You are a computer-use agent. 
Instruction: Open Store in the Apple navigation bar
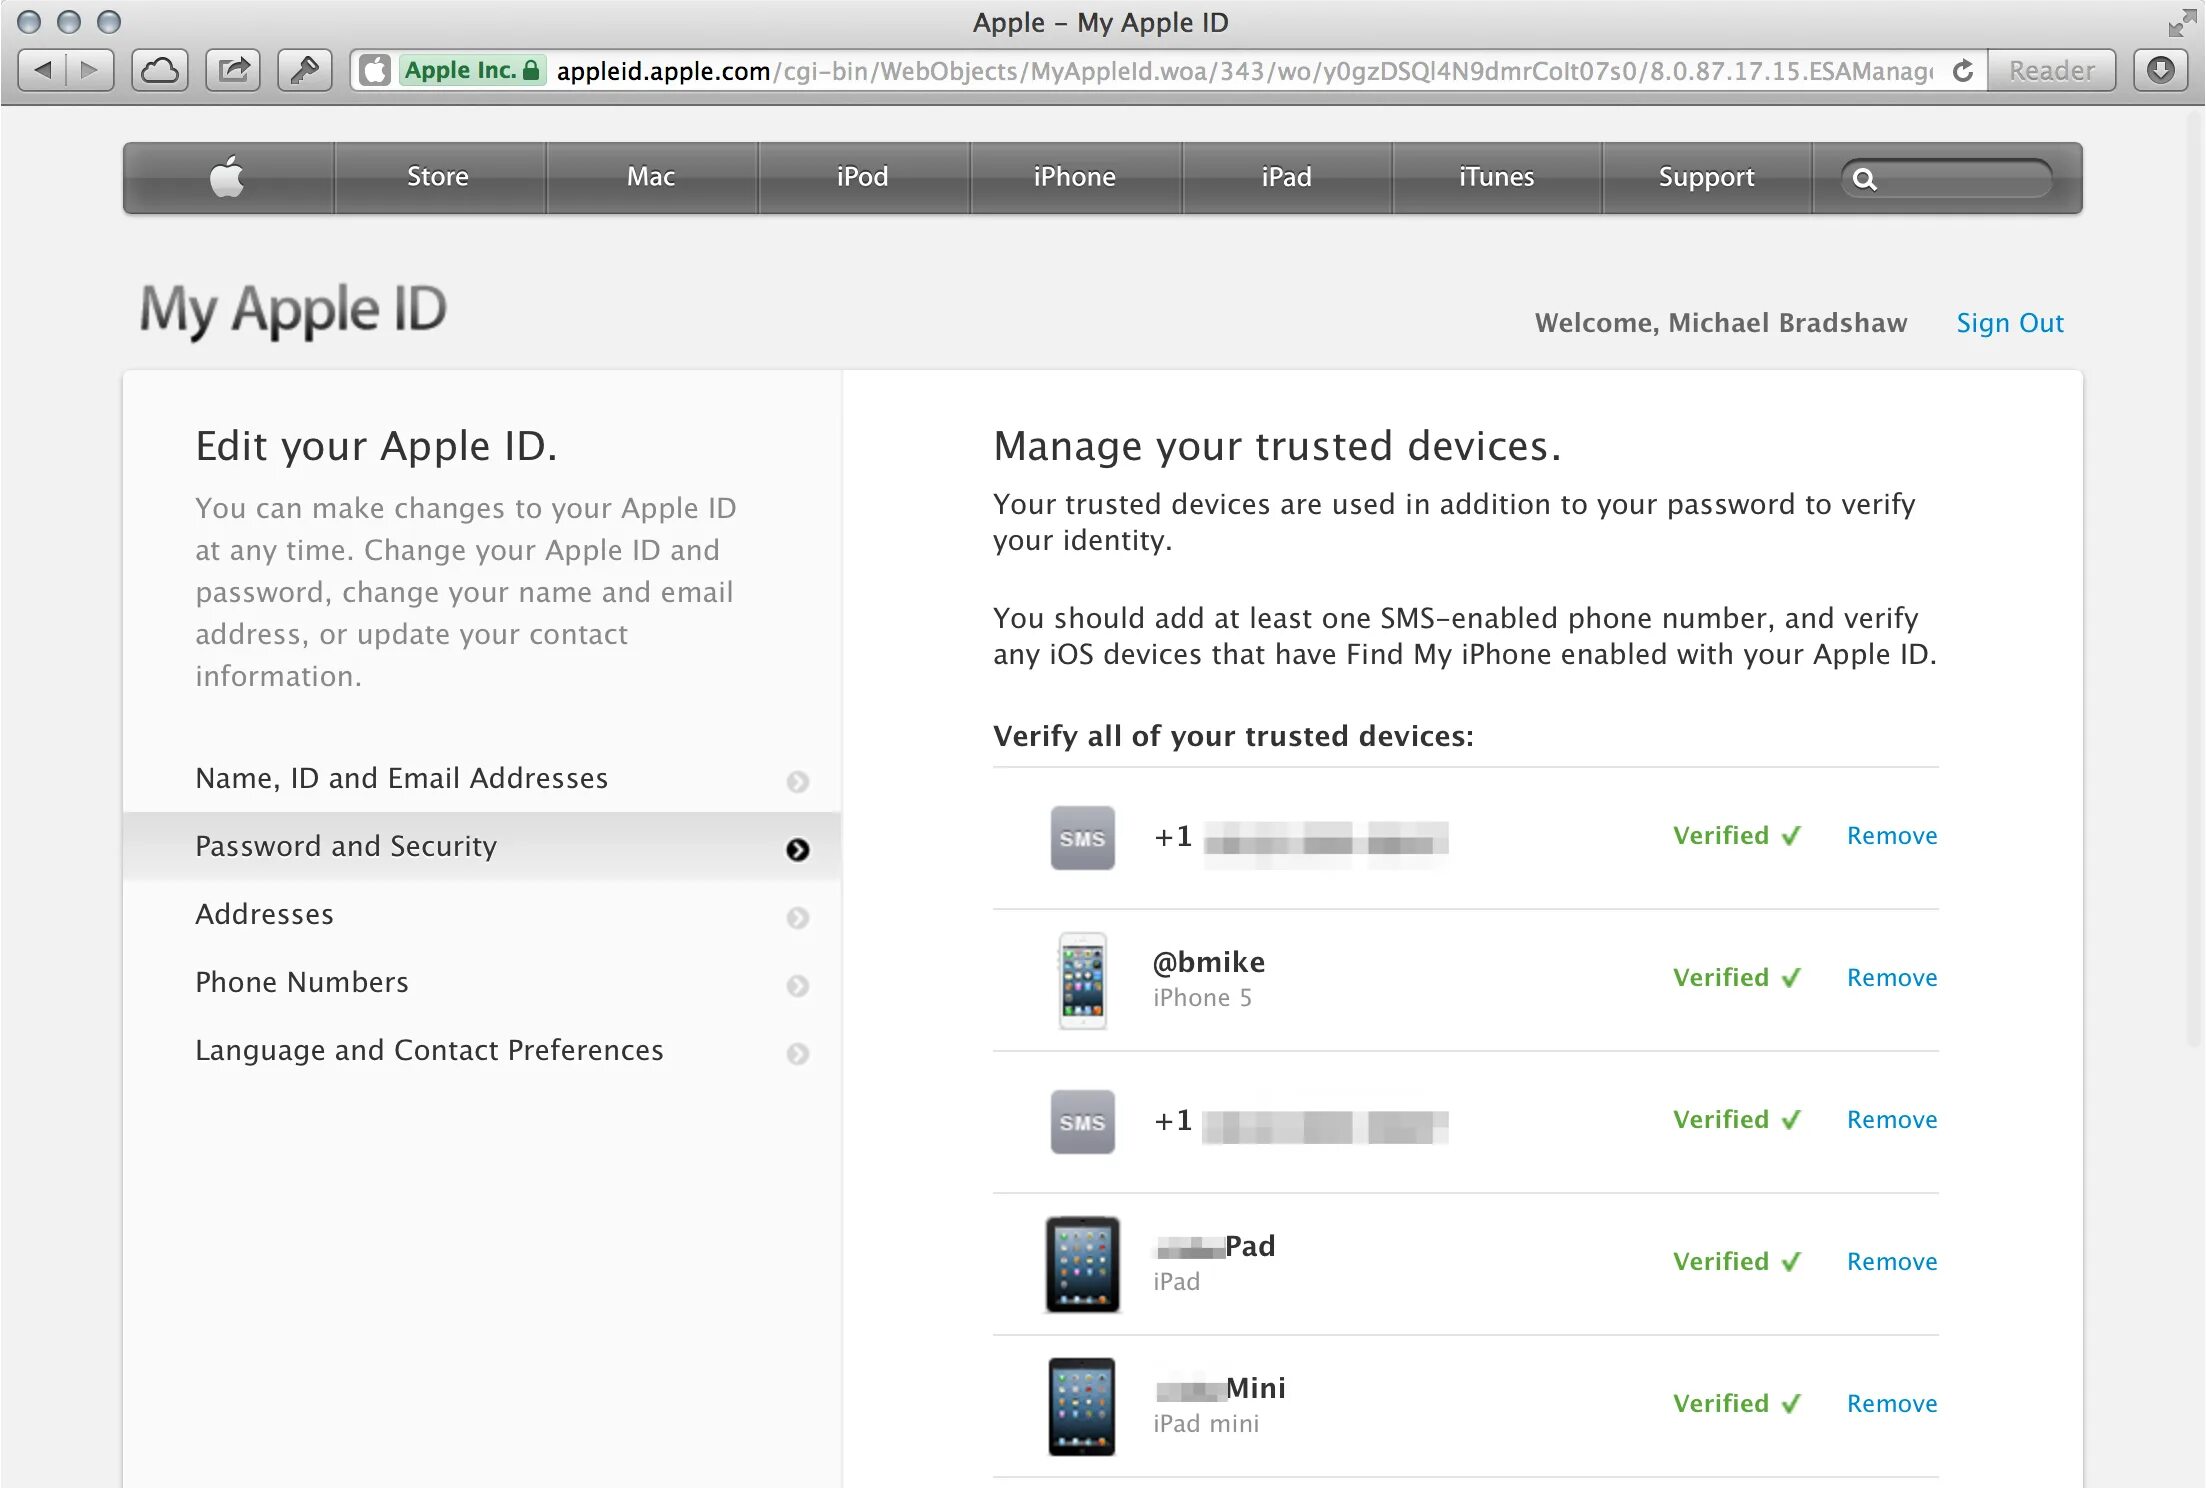438,177
